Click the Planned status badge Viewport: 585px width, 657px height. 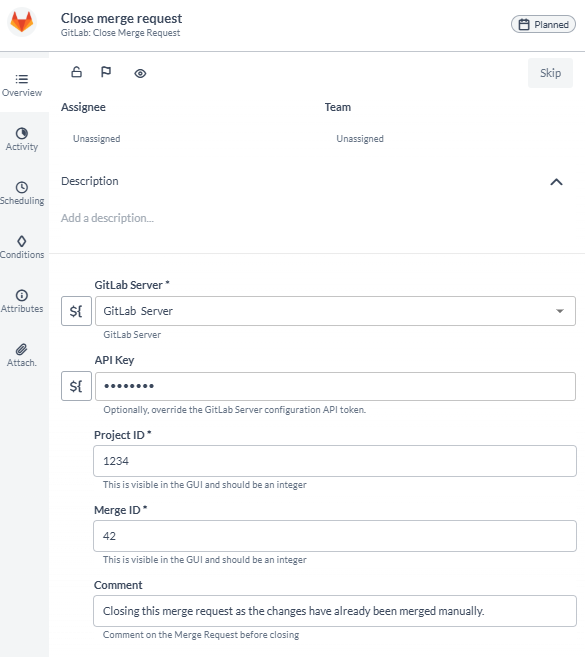pos(543,24)
